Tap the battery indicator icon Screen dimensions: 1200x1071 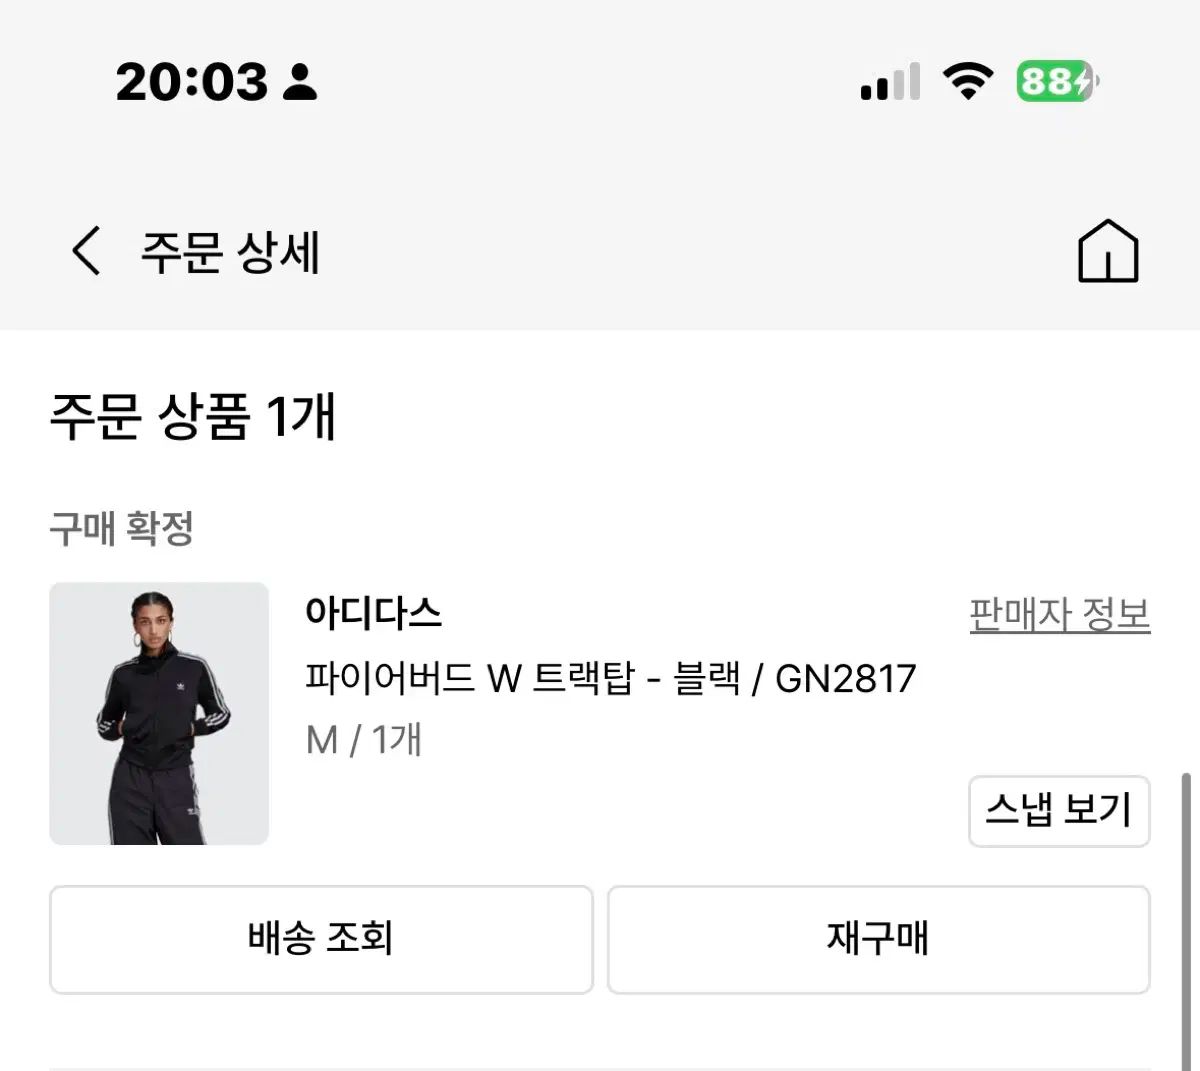(x=1057, y=81)
